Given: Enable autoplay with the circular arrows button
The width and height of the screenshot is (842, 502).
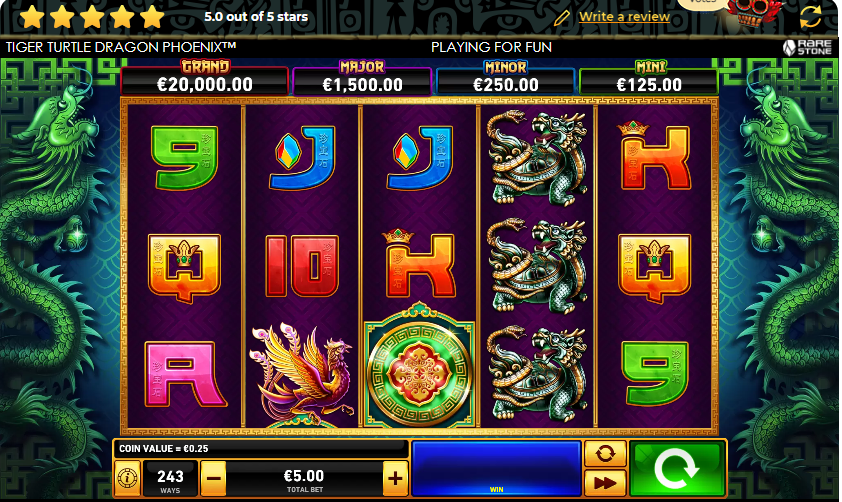Looking at the screenshot, I should click(605, 454).
